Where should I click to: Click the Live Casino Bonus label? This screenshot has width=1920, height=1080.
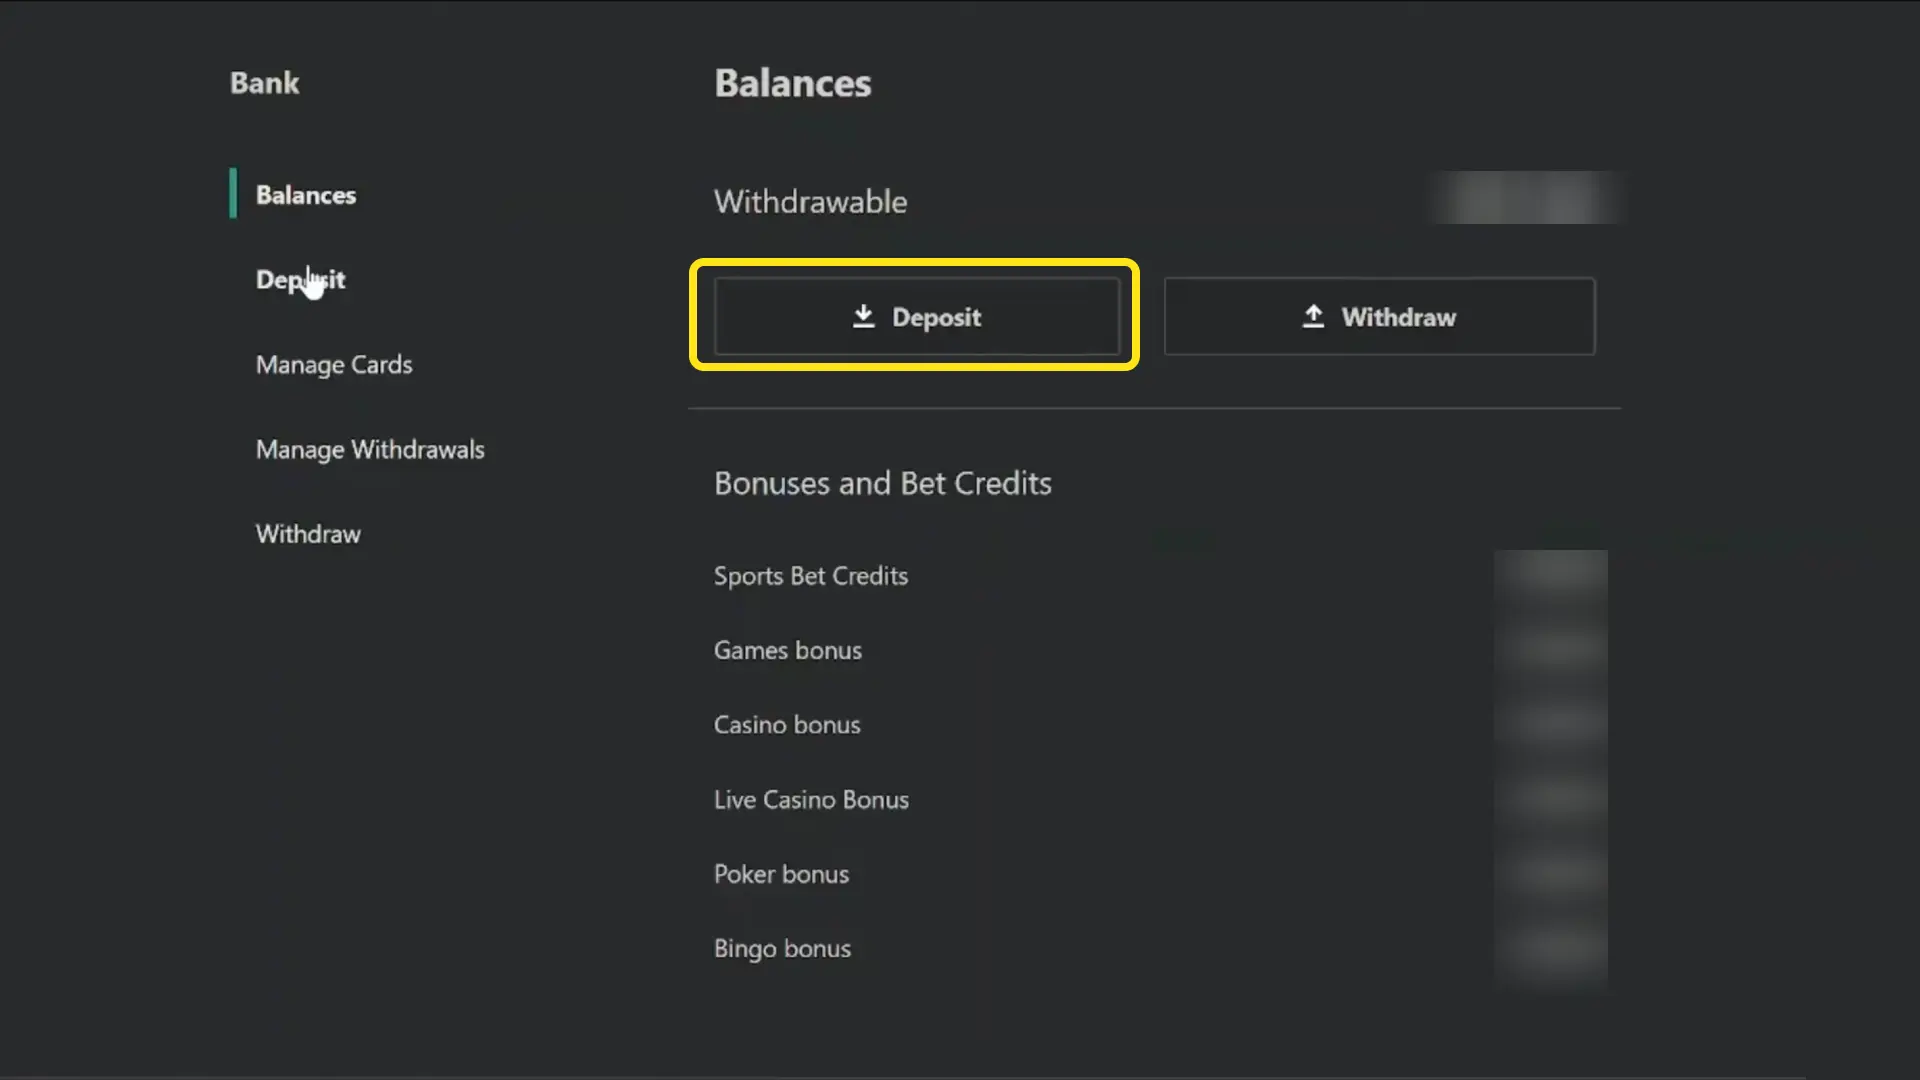pos(811,800)
